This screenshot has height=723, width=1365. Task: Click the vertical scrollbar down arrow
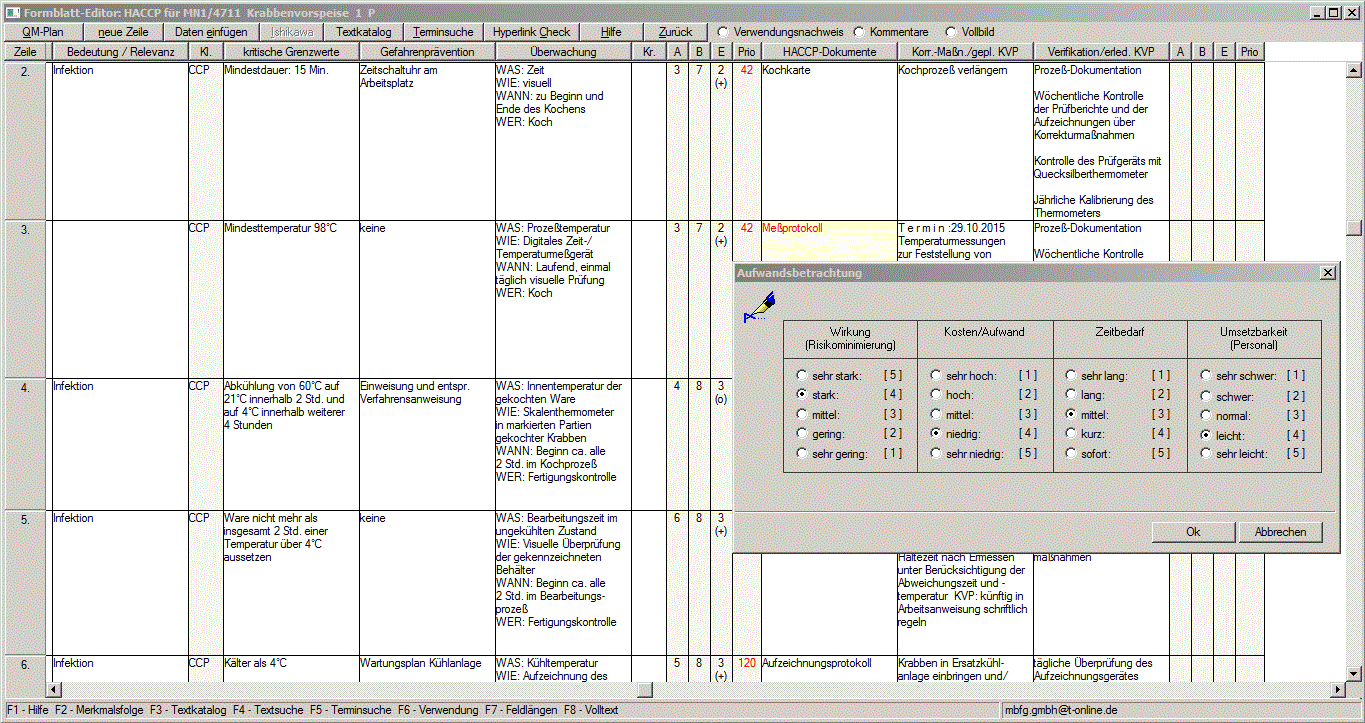(x=1354, y=673)
